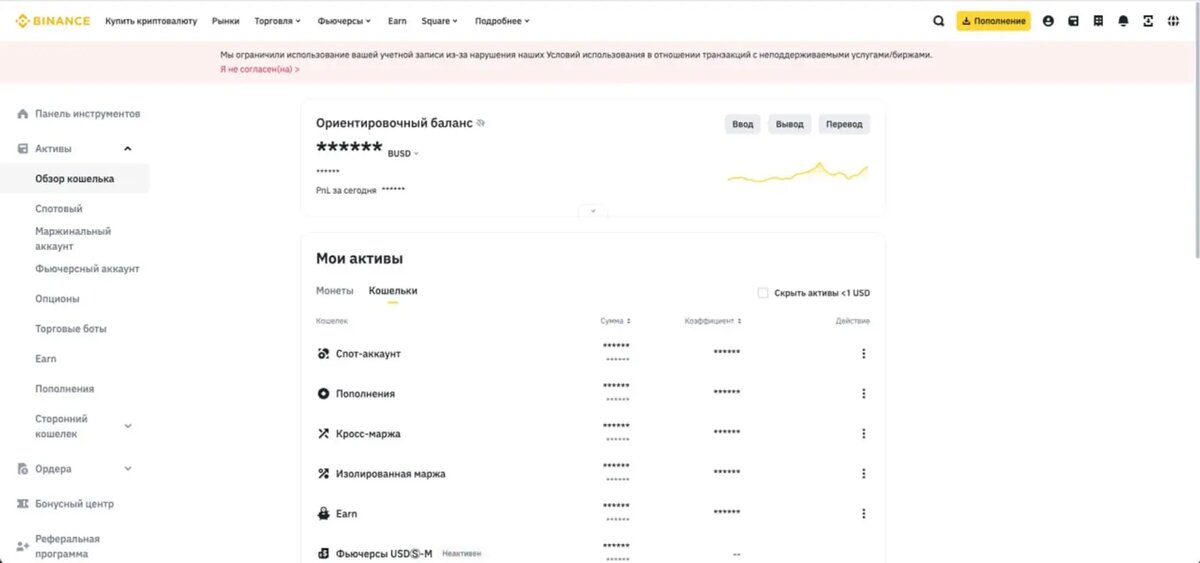The image size is (1200, 563).
Task: Open the notifications bell icon
Action: (1123, 21)
